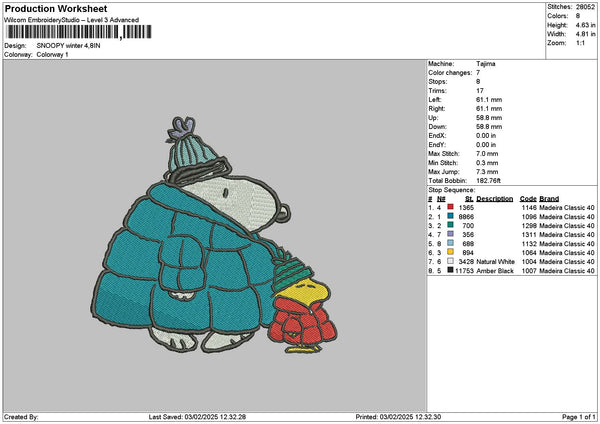
Task: Click the 'Brand' column header
Action: point(549,199)
